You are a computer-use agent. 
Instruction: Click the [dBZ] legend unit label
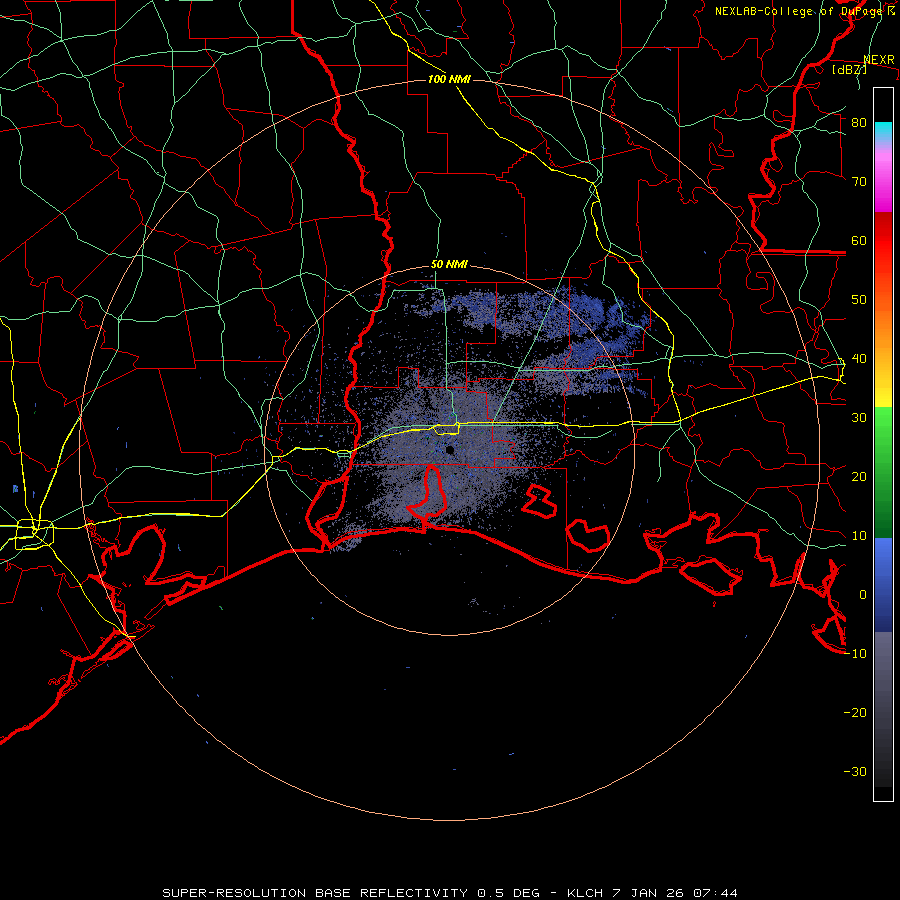click(849, 69)
